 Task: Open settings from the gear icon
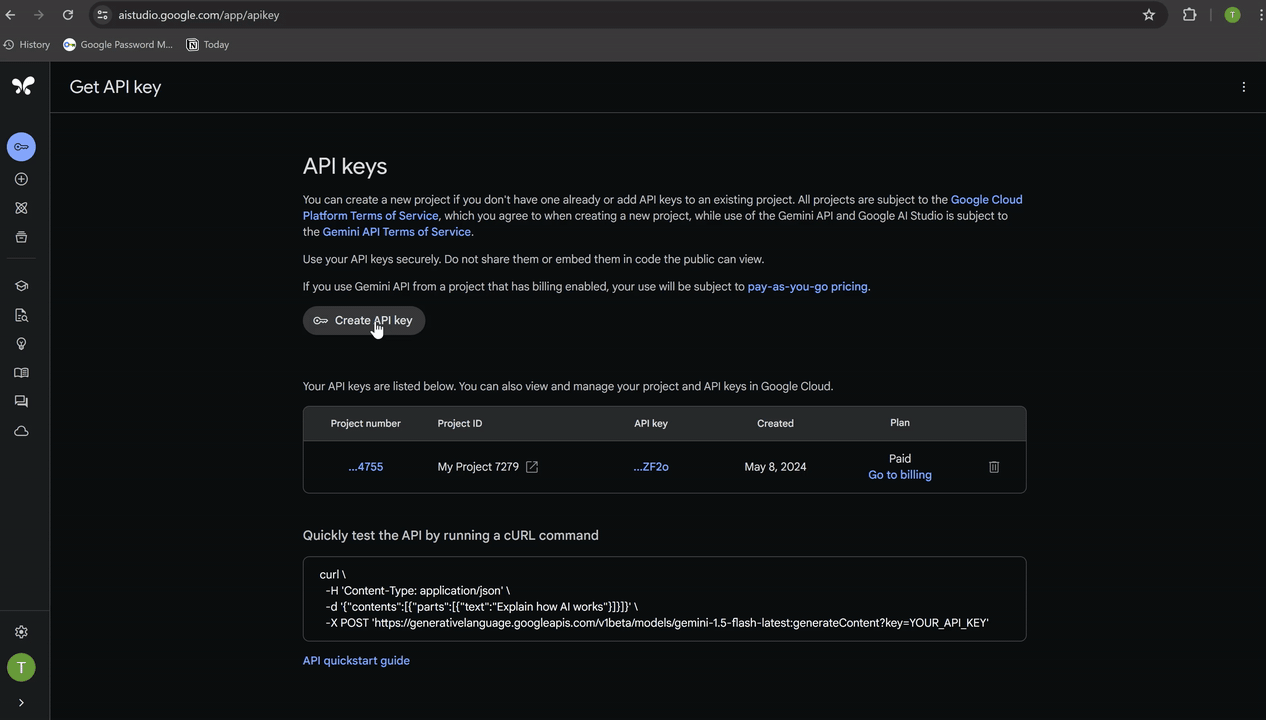tap(21, 631)
